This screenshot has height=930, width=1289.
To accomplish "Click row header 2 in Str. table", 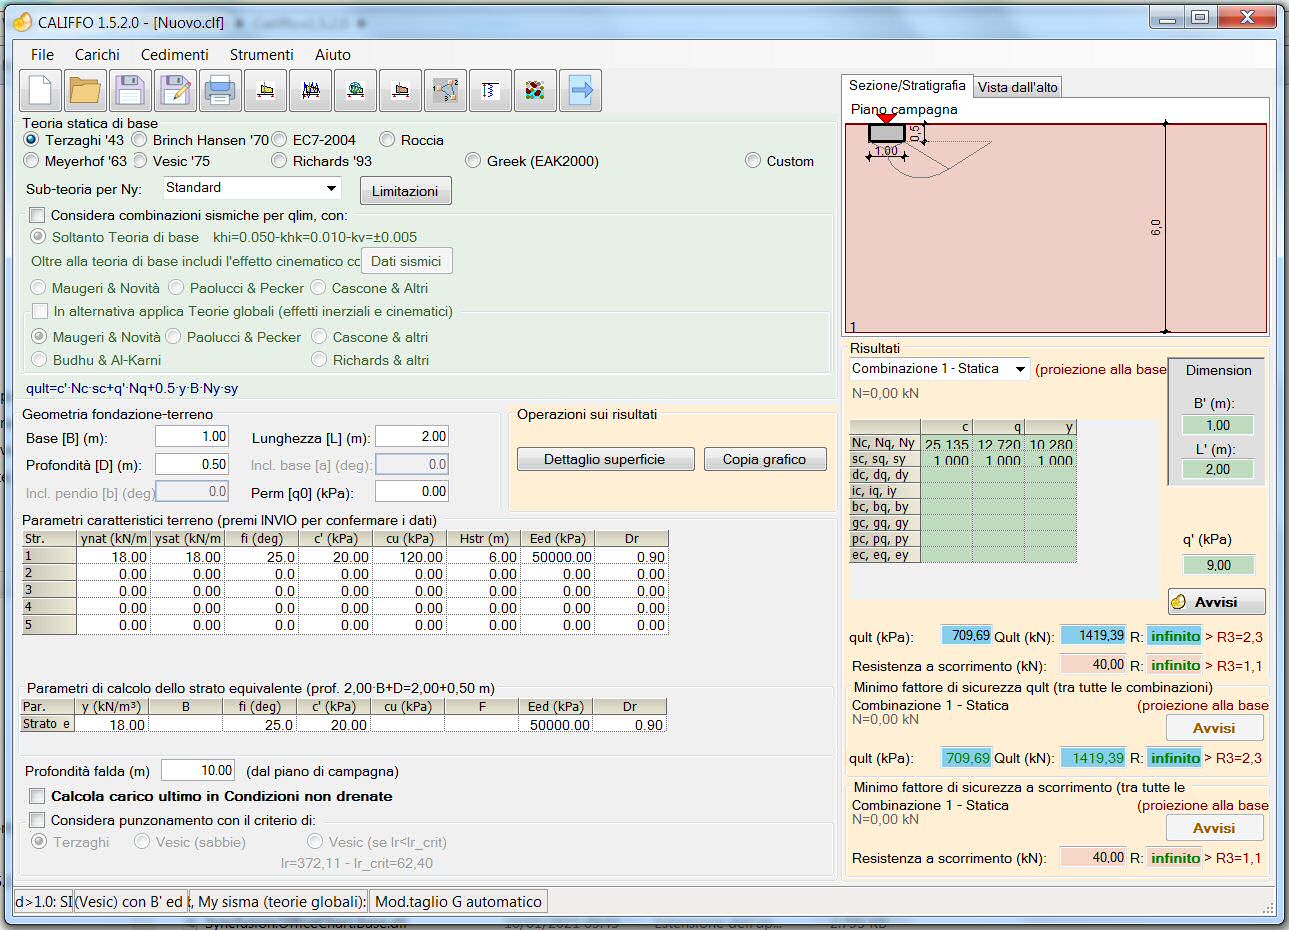I will click(x=48, y=574).
